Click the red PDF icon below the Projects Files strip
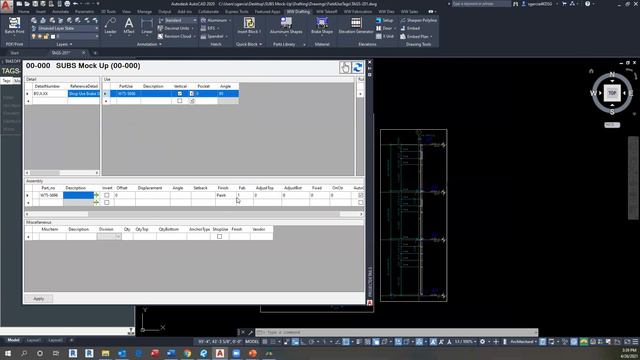640x360 pixels. [369, 303]
